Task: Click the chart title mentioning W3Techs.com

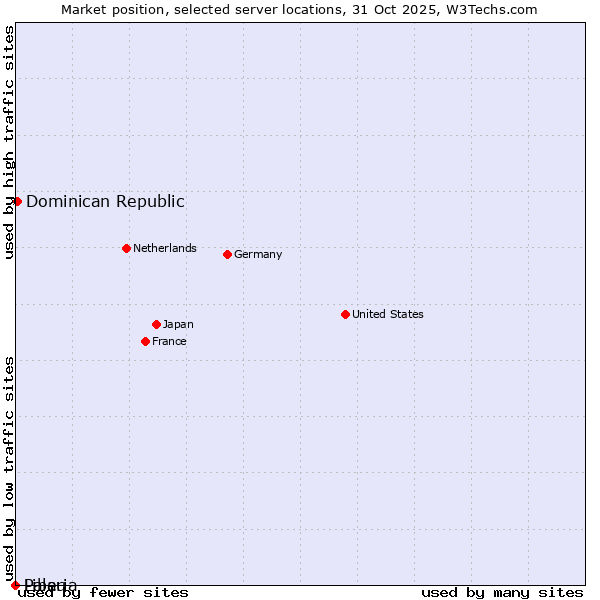Action: [x=299, y=9]
